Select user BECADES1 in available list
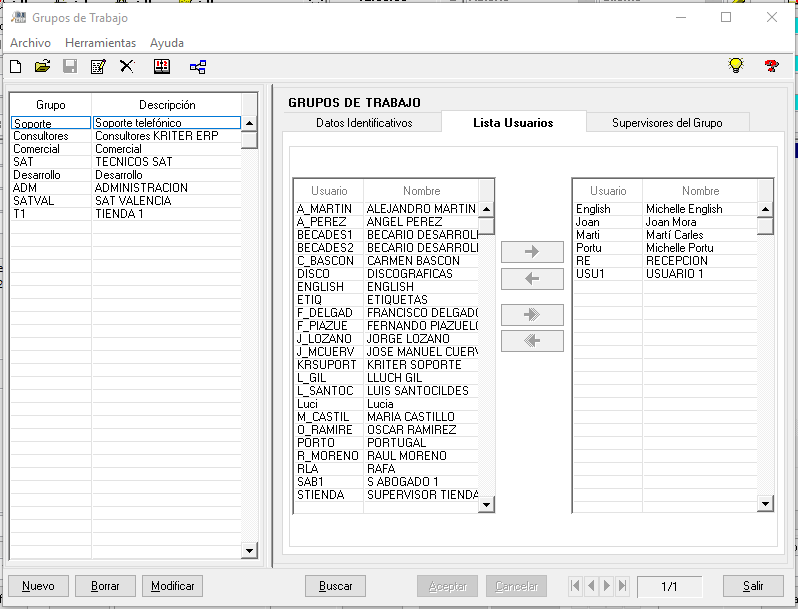 [386, 235]
